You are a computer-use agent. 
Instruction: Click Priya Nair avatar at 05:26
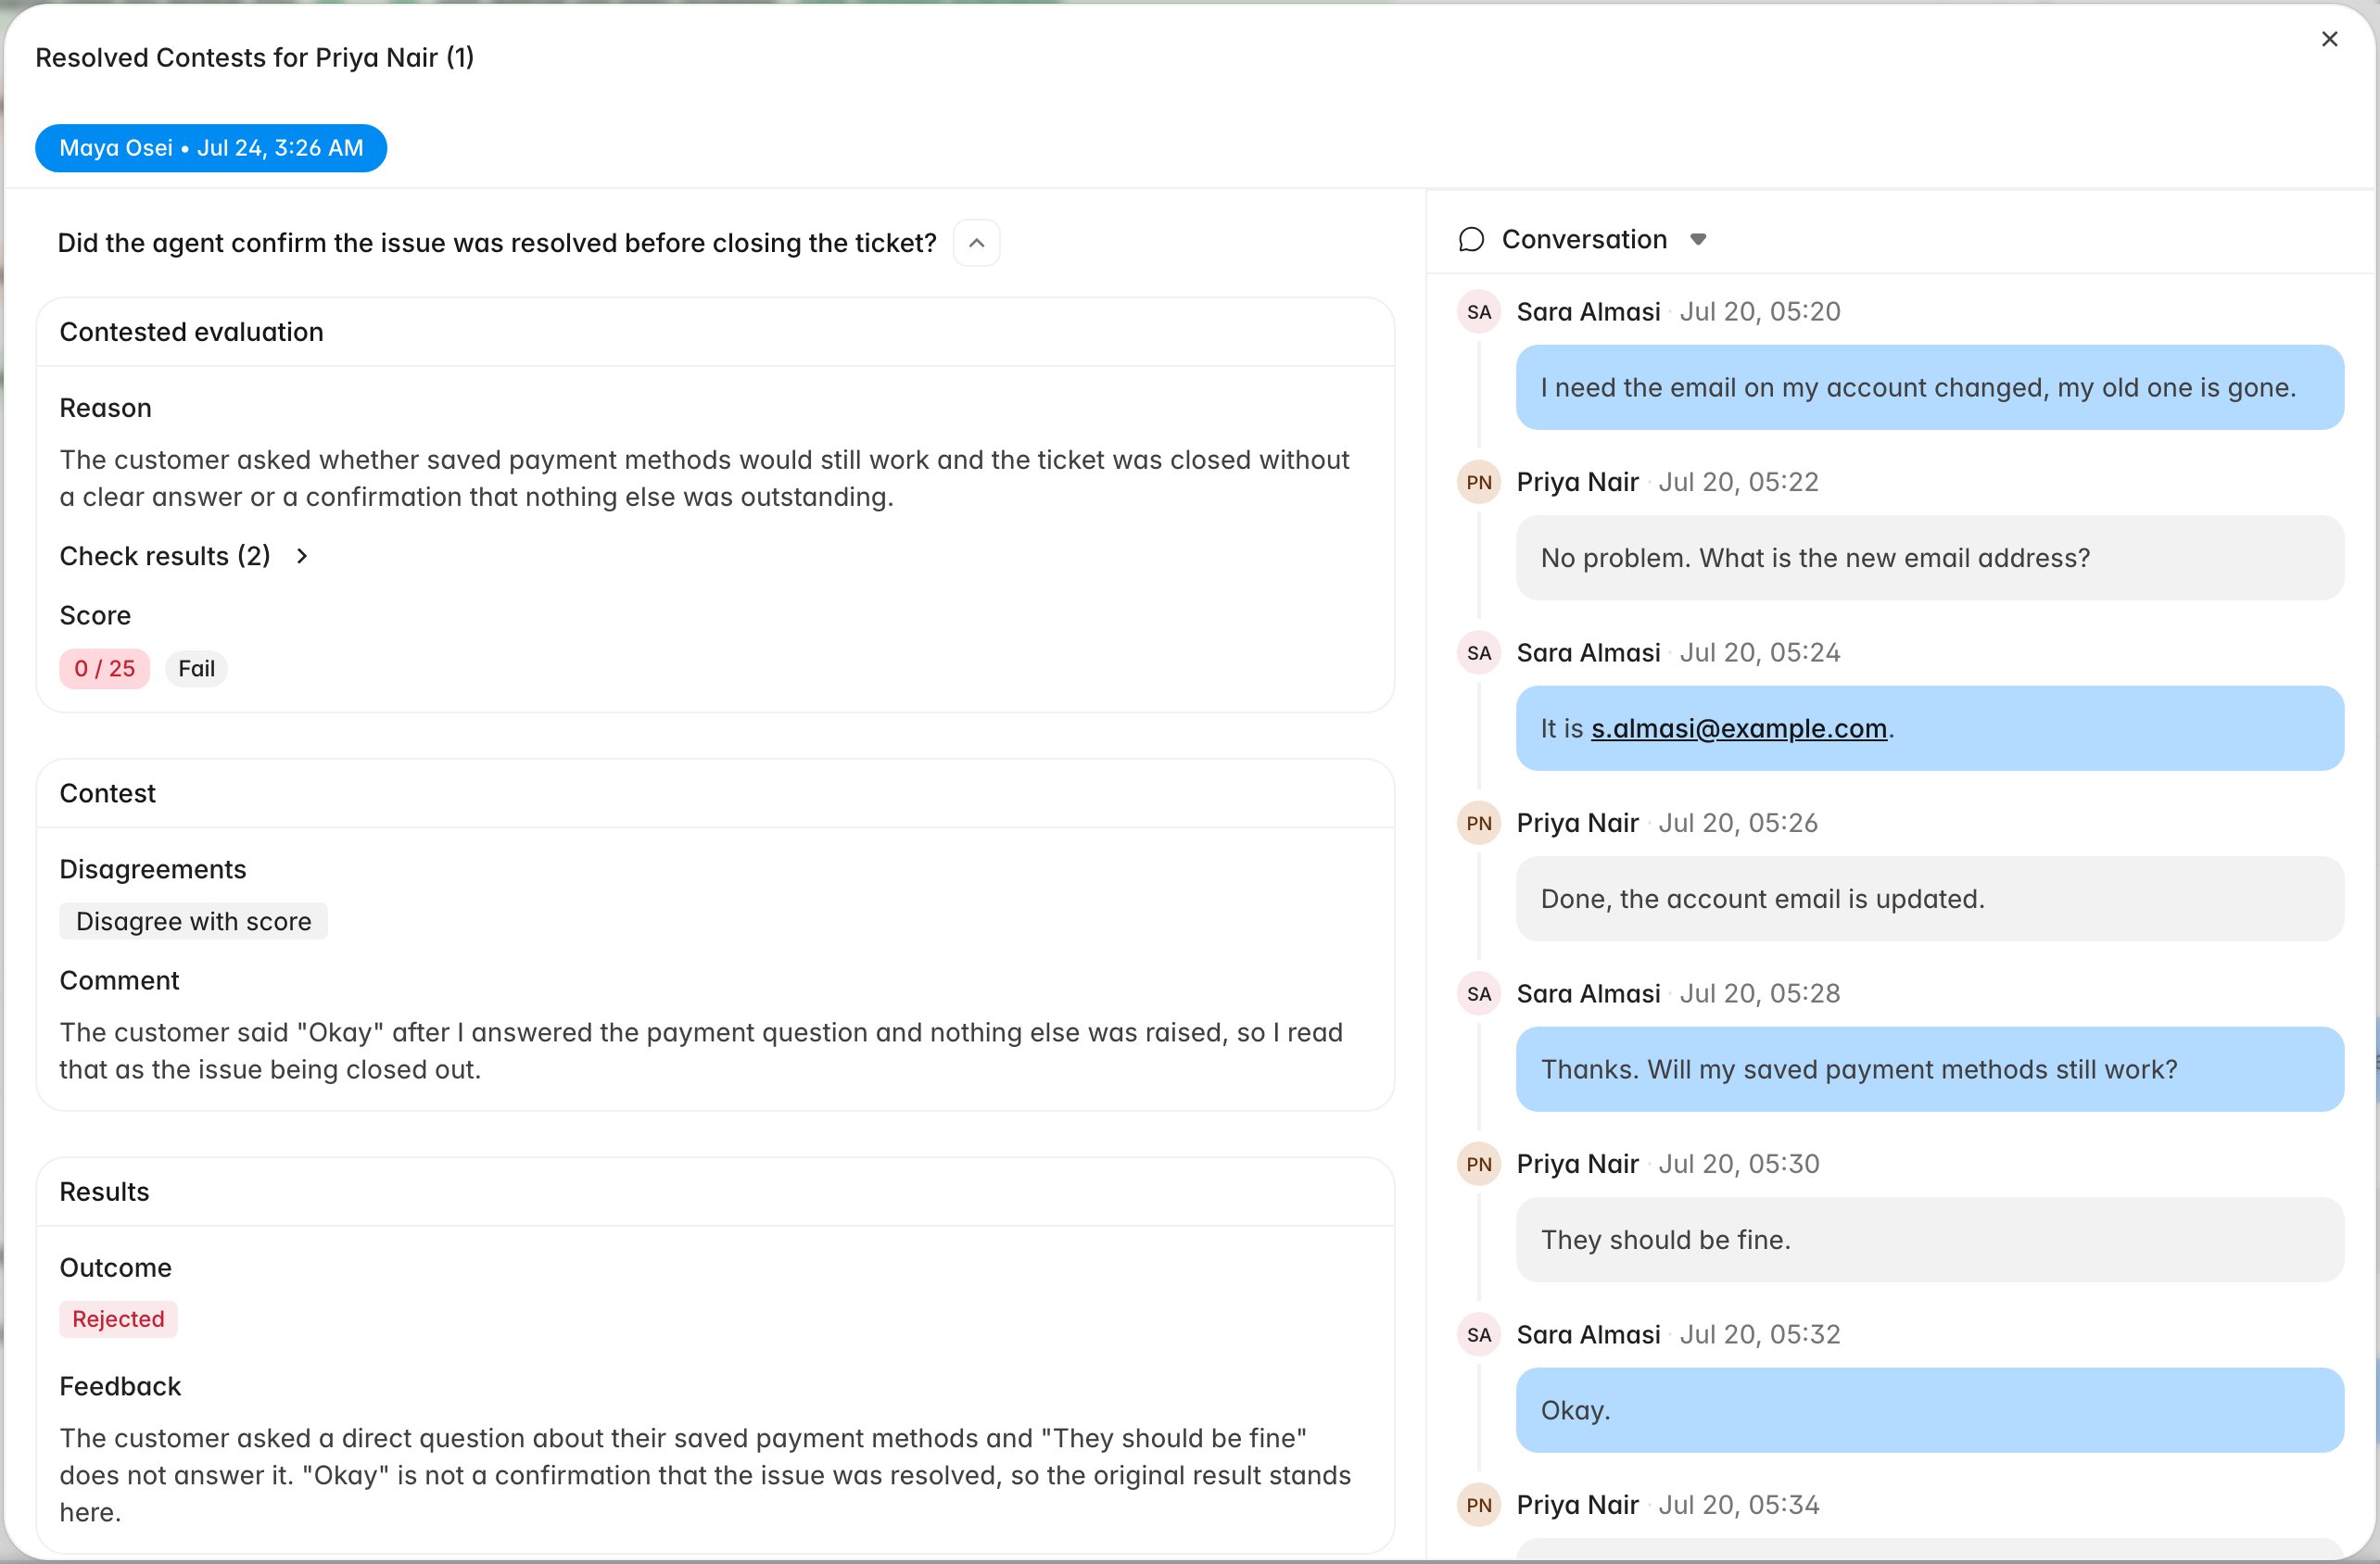[1479, 823]
